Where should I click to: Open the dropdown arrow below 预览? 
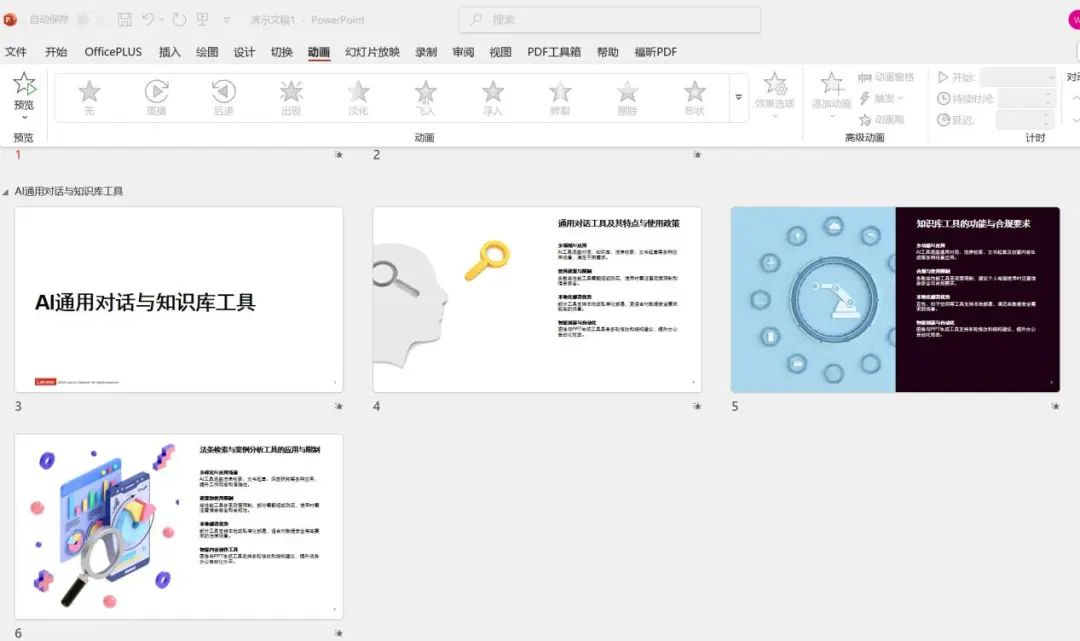(24, 117)
